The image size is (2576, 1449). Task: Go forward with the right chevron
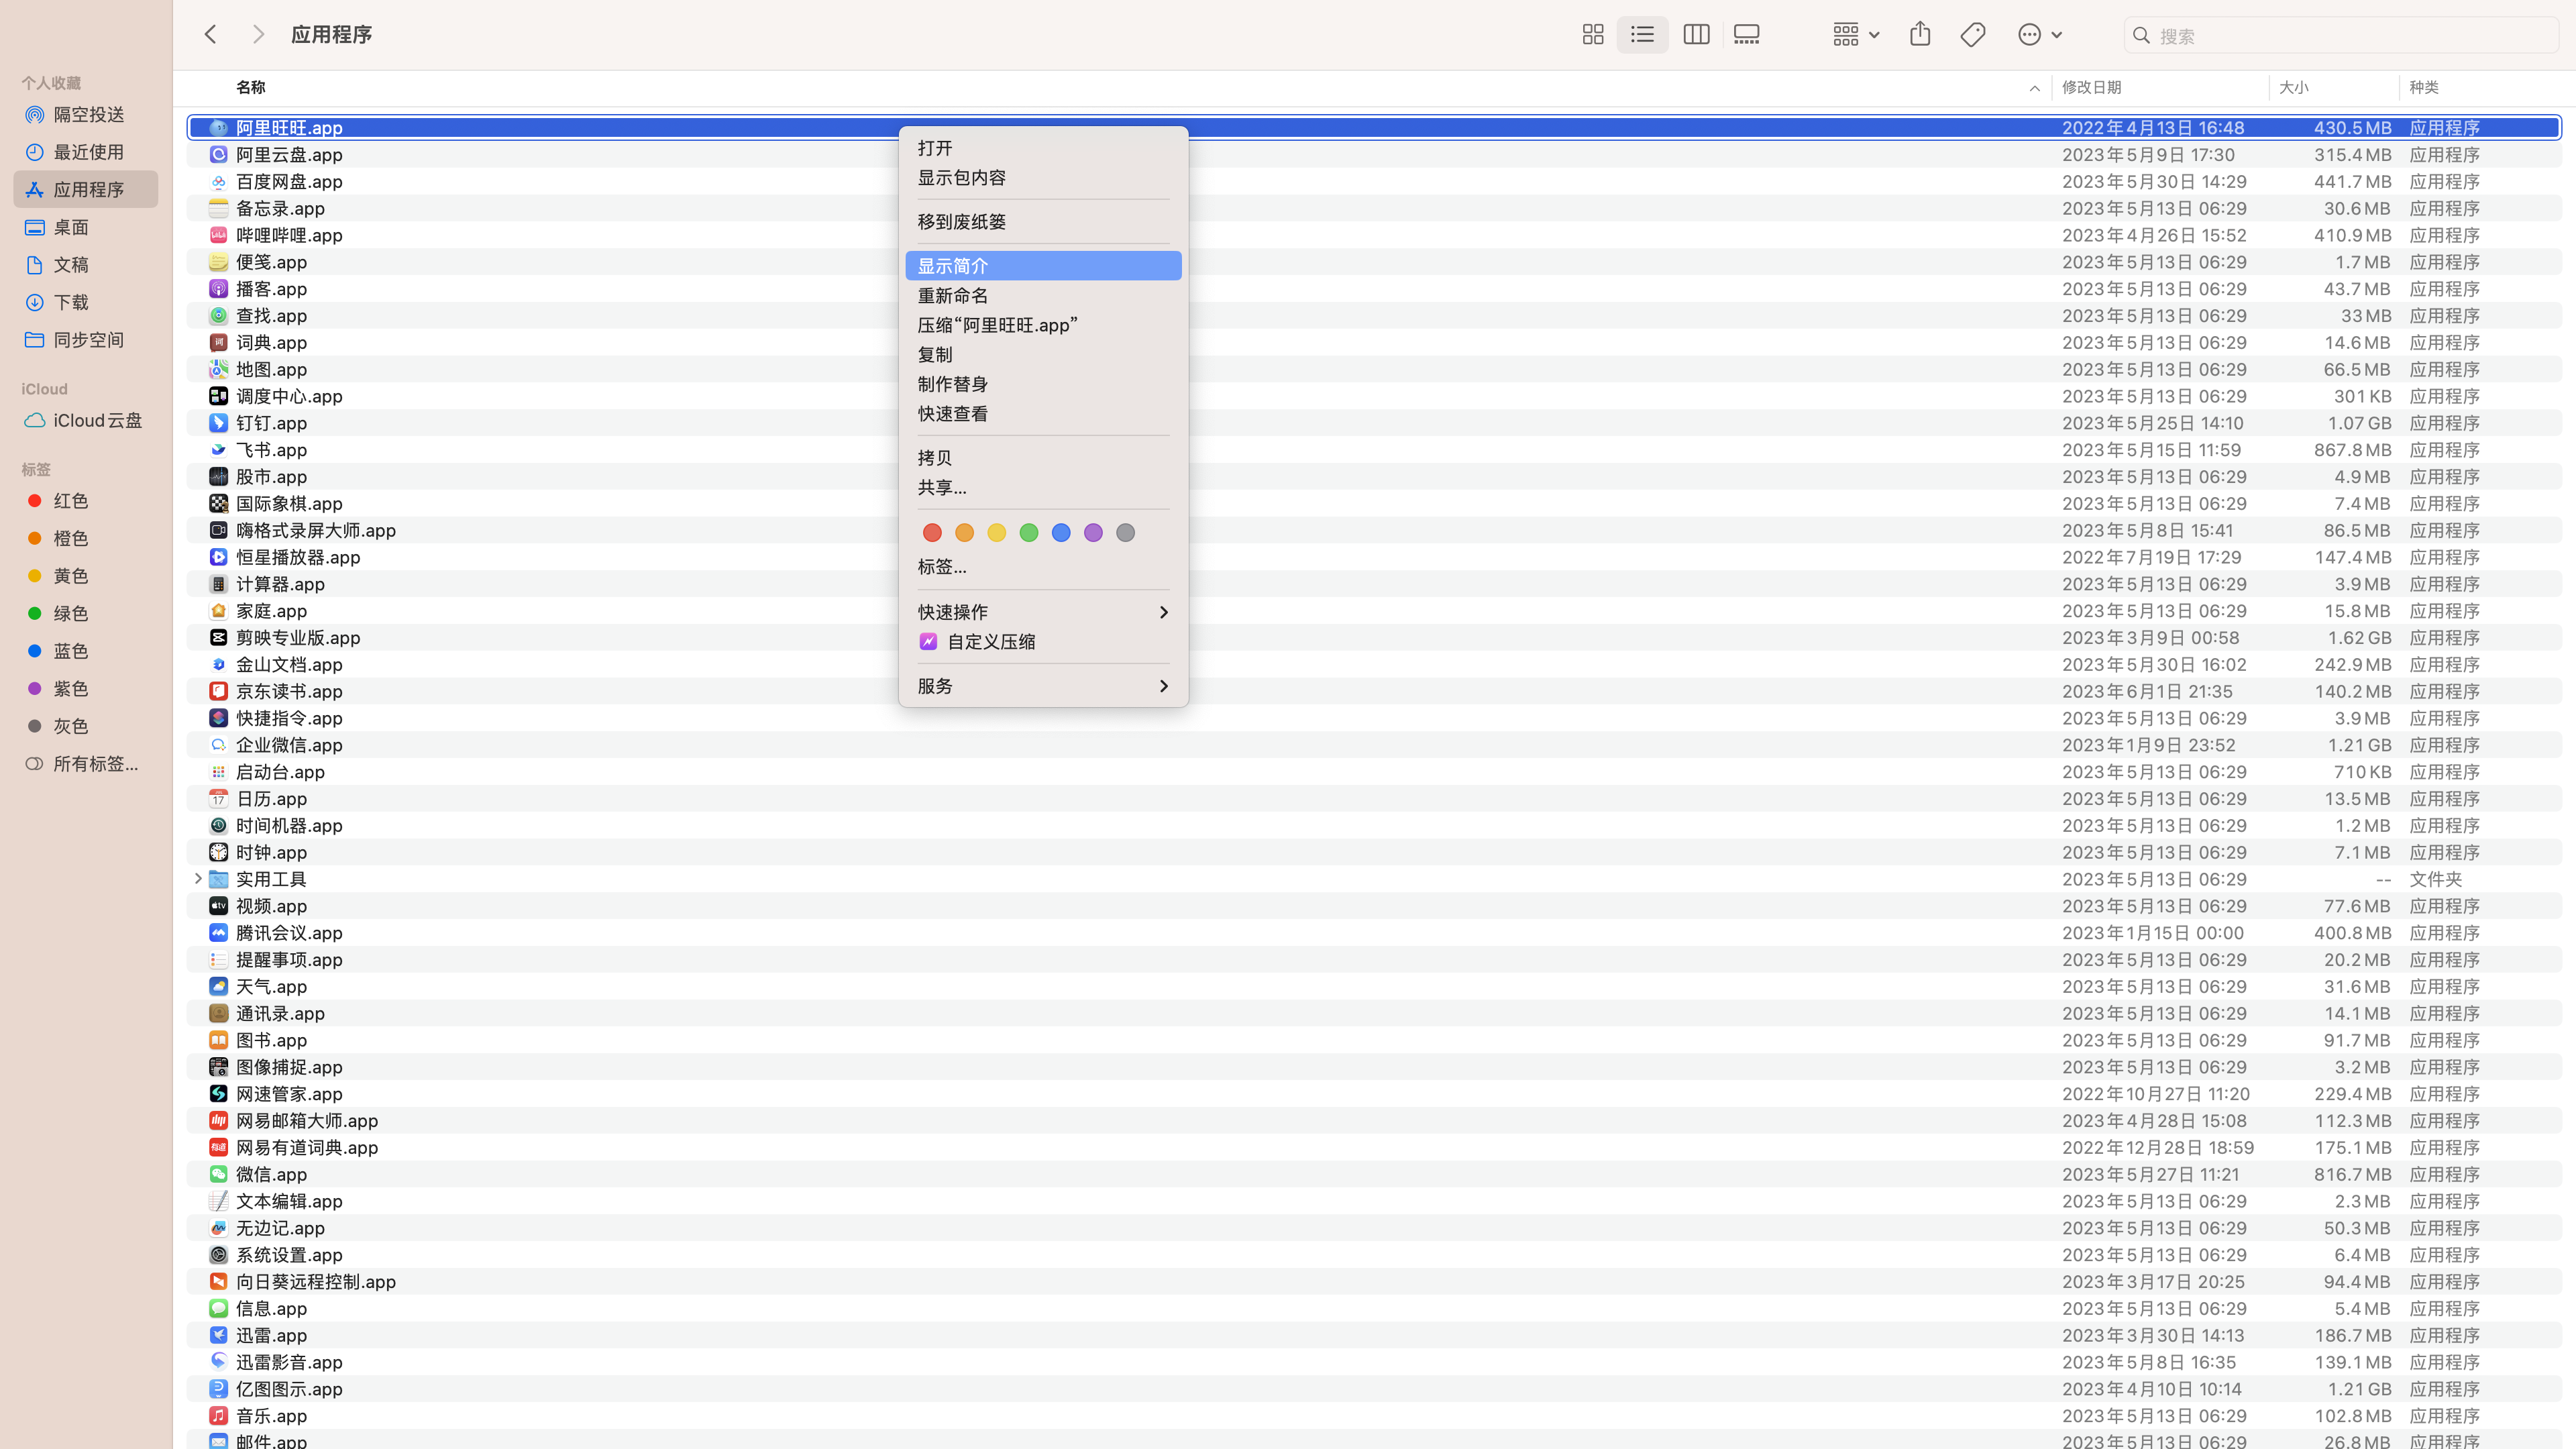(x=258, y=34)
